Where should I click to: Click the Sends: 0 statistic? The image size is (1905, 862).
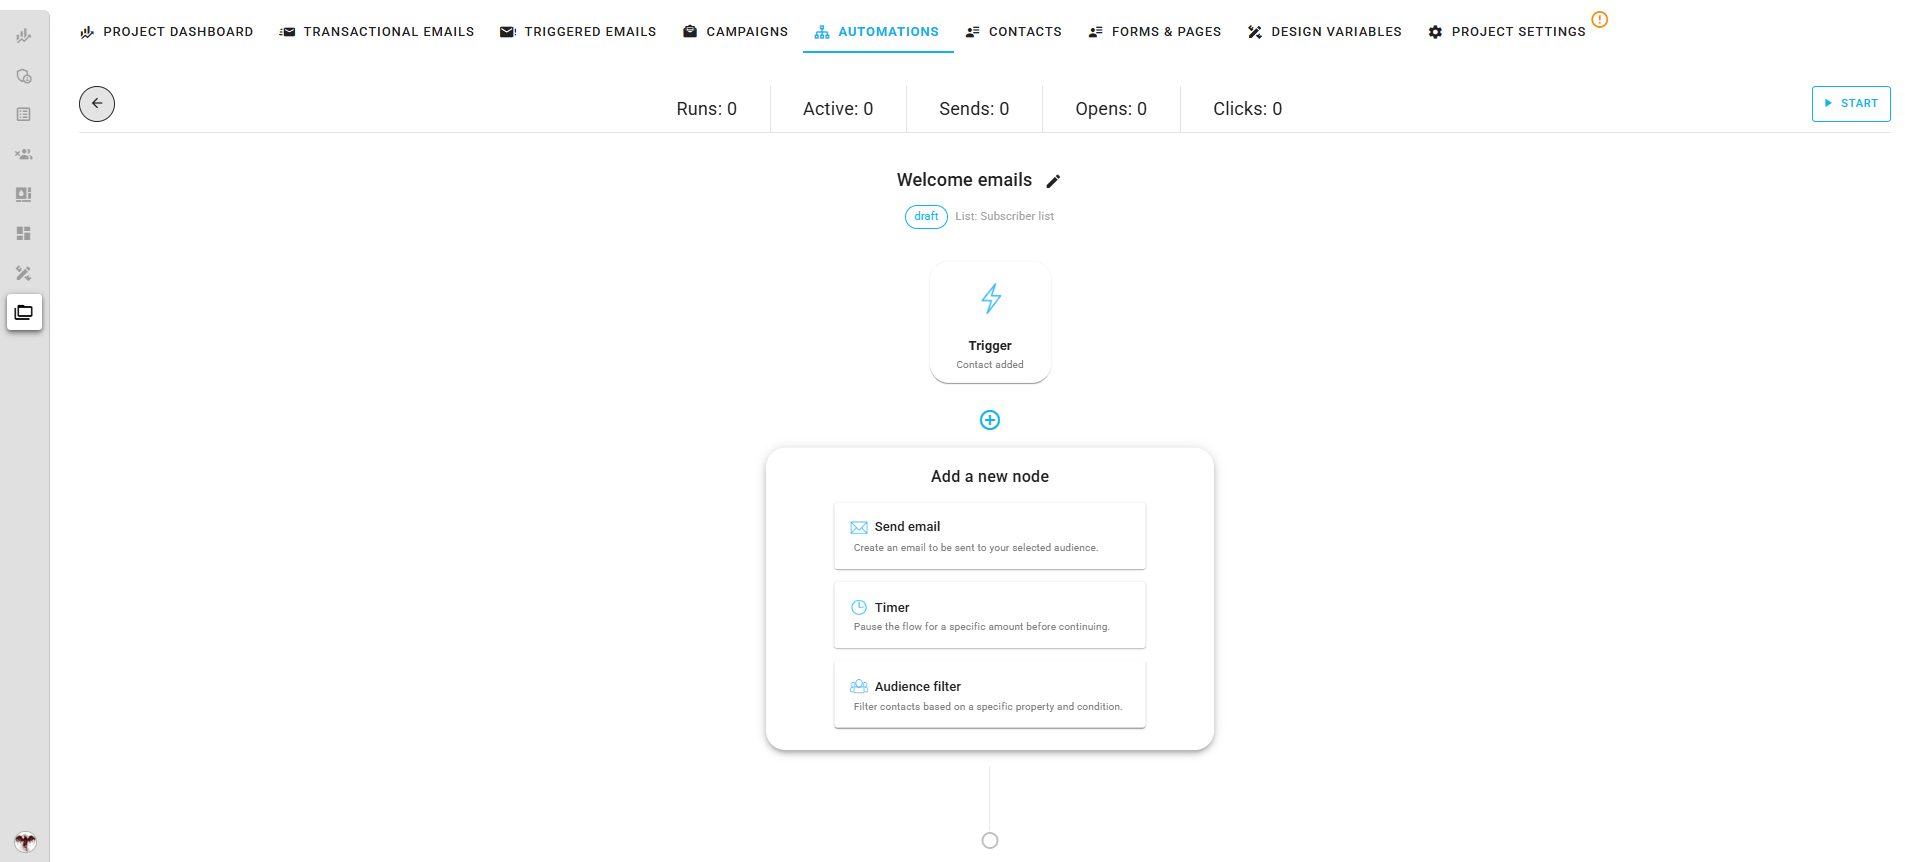[x=974, y=109]
